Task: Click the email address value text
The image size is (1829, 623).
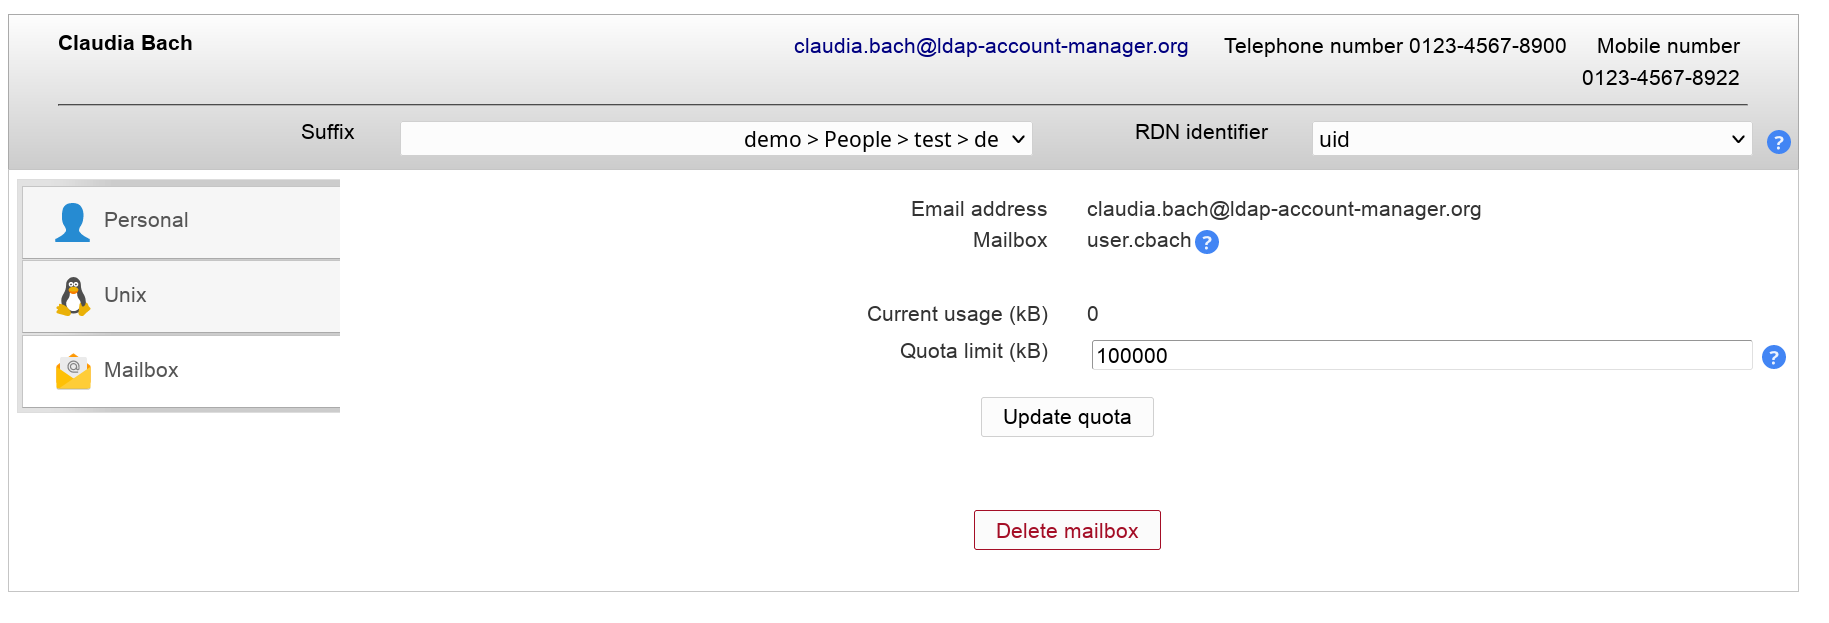Action: (1283, 209)
